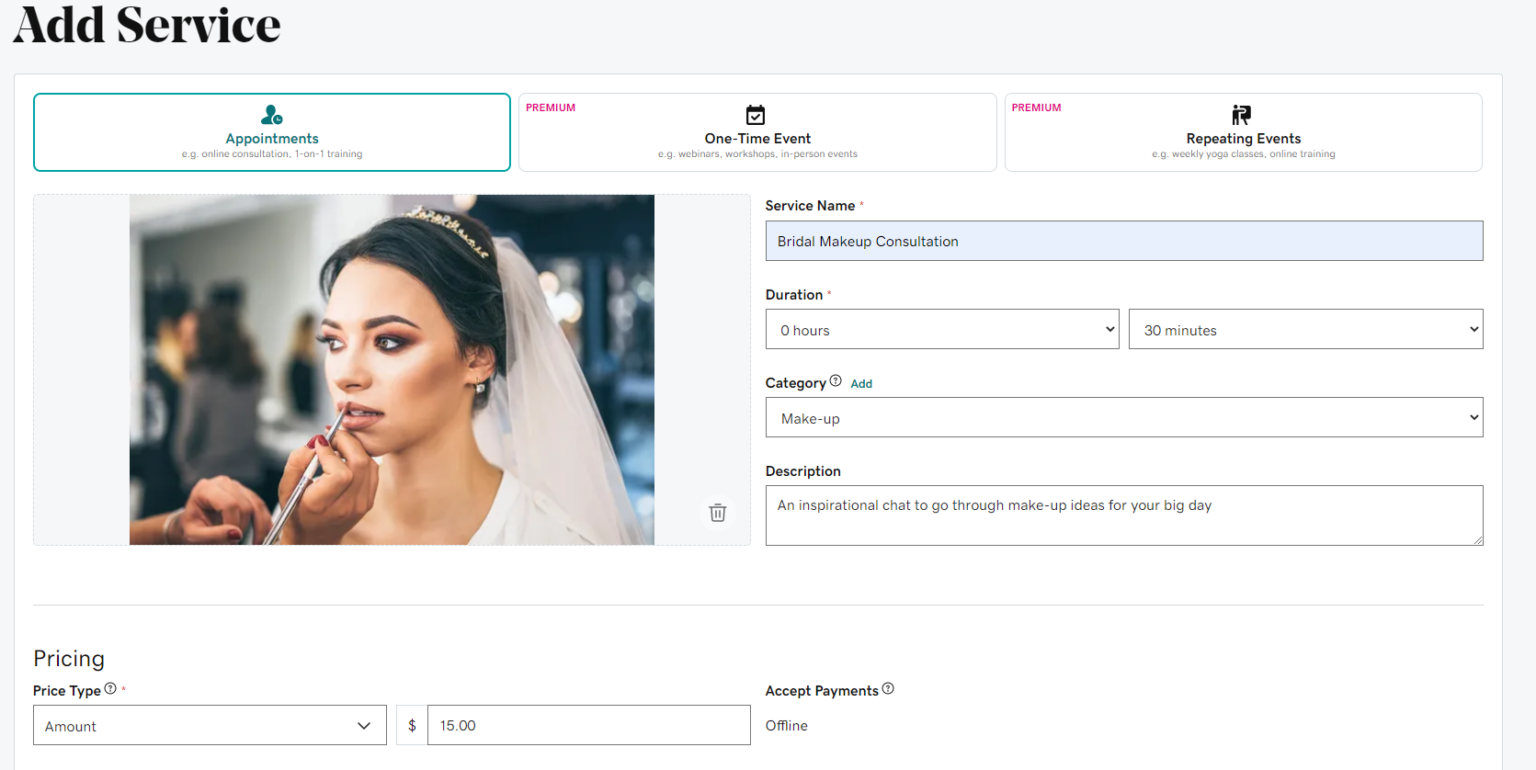Click the Accept Payments help icon
Screen dimensions: 1536x770
click(888, 688)
